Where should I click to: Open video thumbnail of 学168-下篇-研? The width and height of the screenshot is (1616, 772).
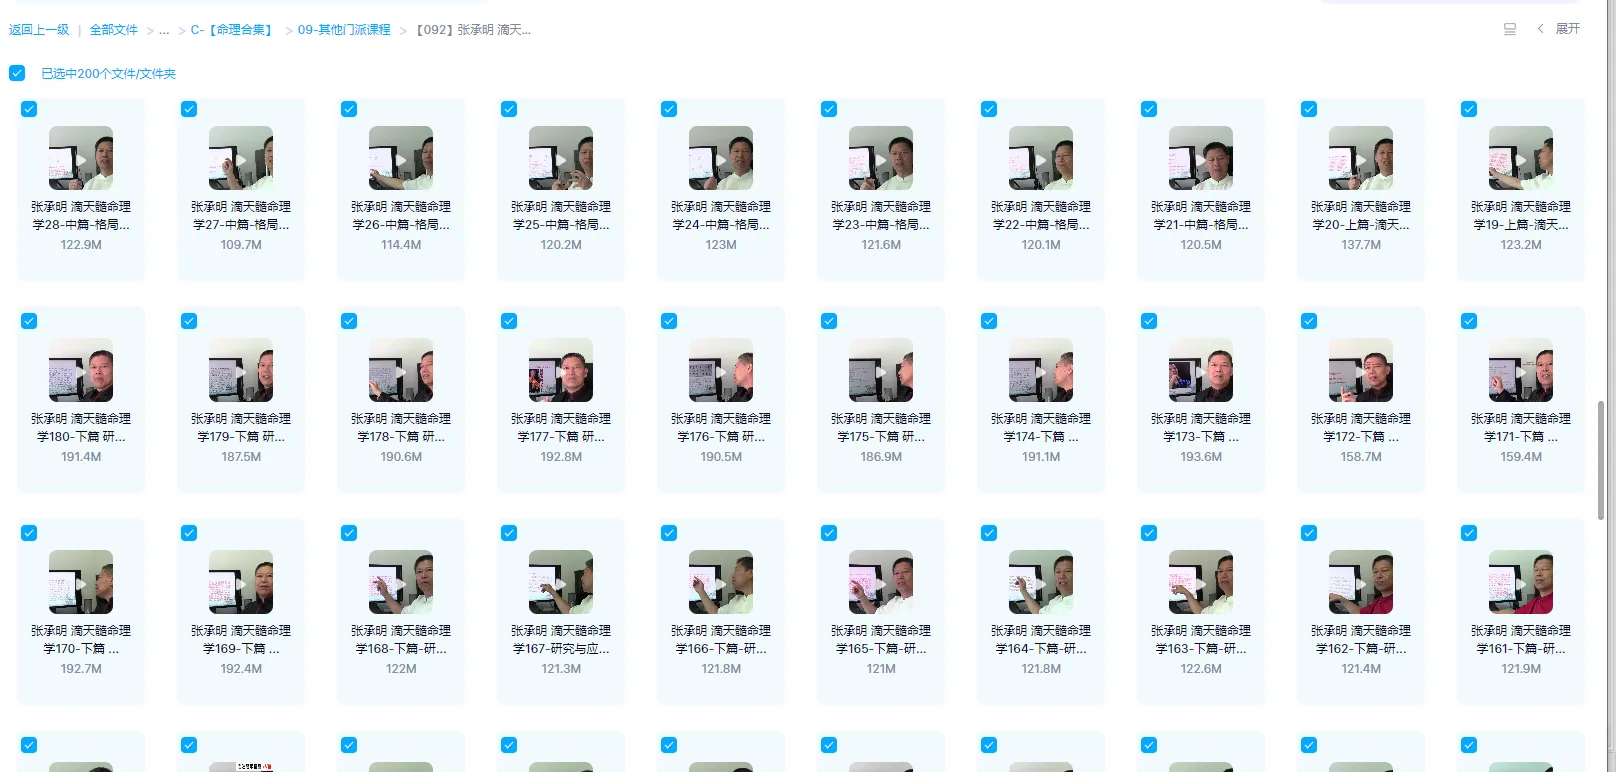click(x=401, y=582)
